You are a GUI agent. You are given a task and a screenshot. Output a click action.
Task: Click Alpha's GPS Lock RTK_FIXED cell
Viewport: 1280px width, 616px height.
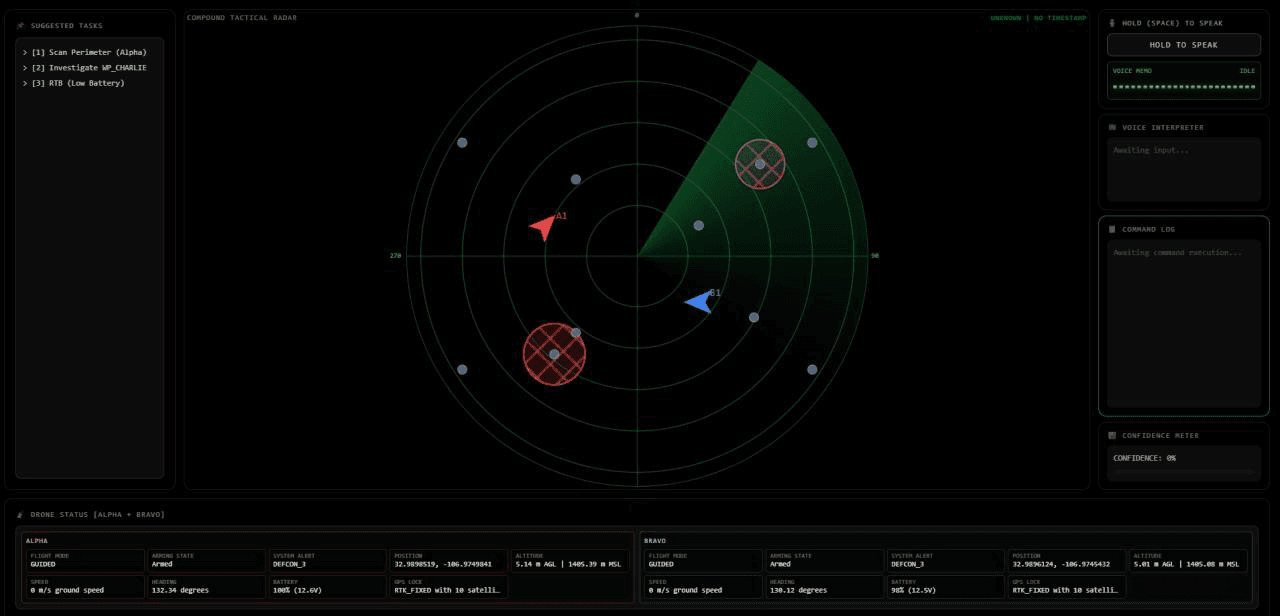click(449, 586)
